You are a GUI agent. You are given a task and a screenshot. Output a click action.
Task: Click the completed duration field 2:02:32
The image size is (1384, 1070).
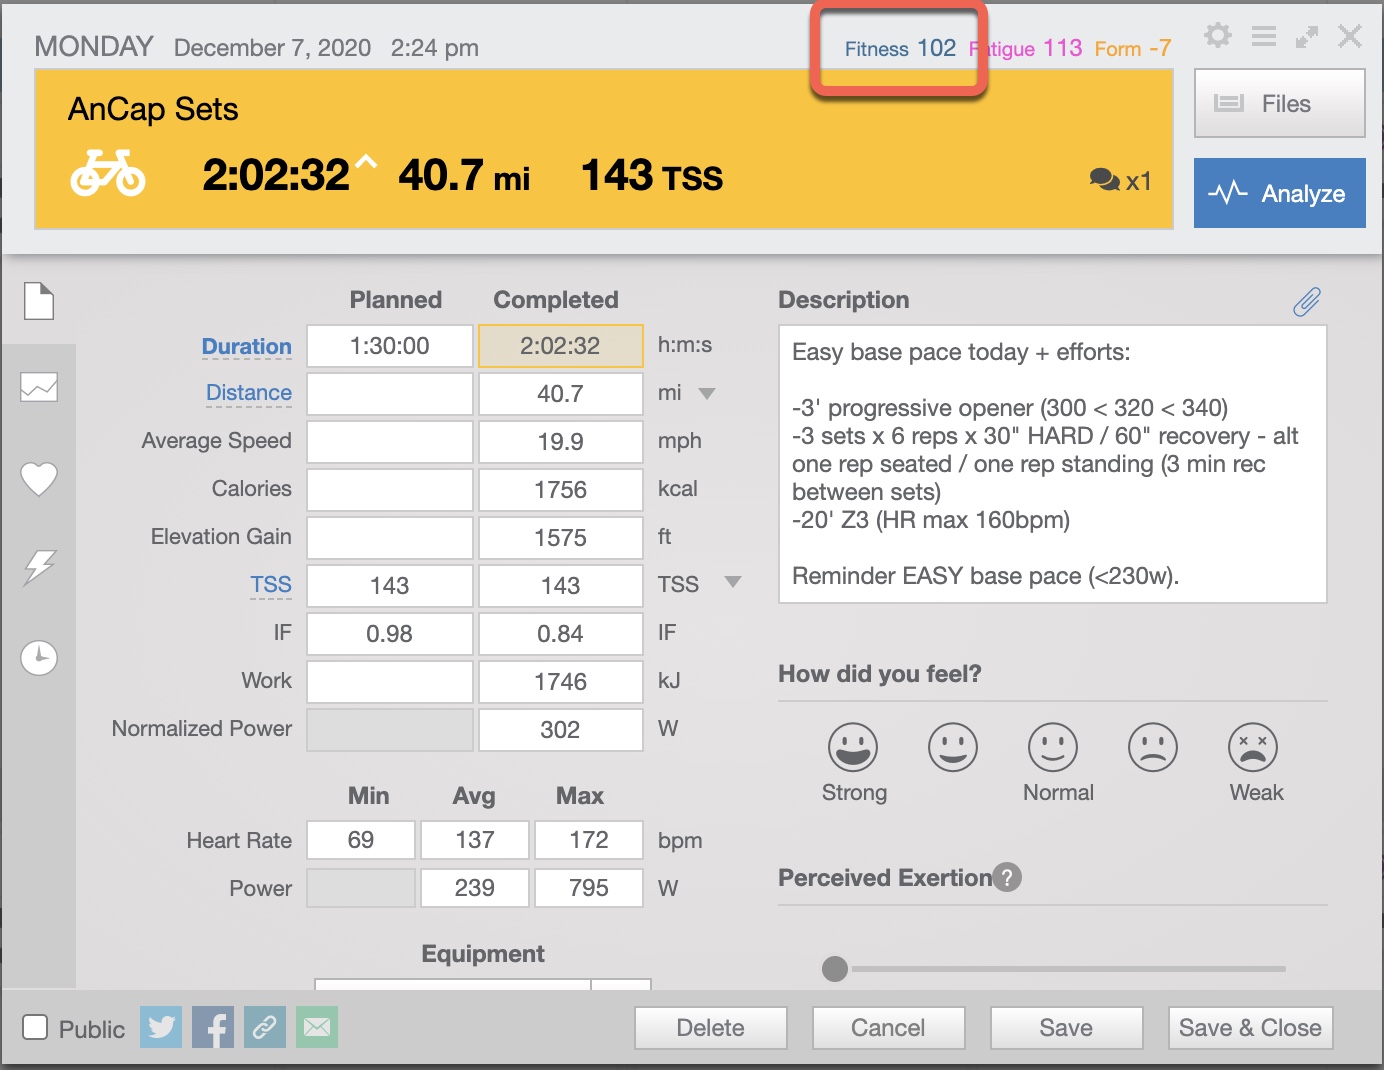pyautogui.click(x=561, y=346)
